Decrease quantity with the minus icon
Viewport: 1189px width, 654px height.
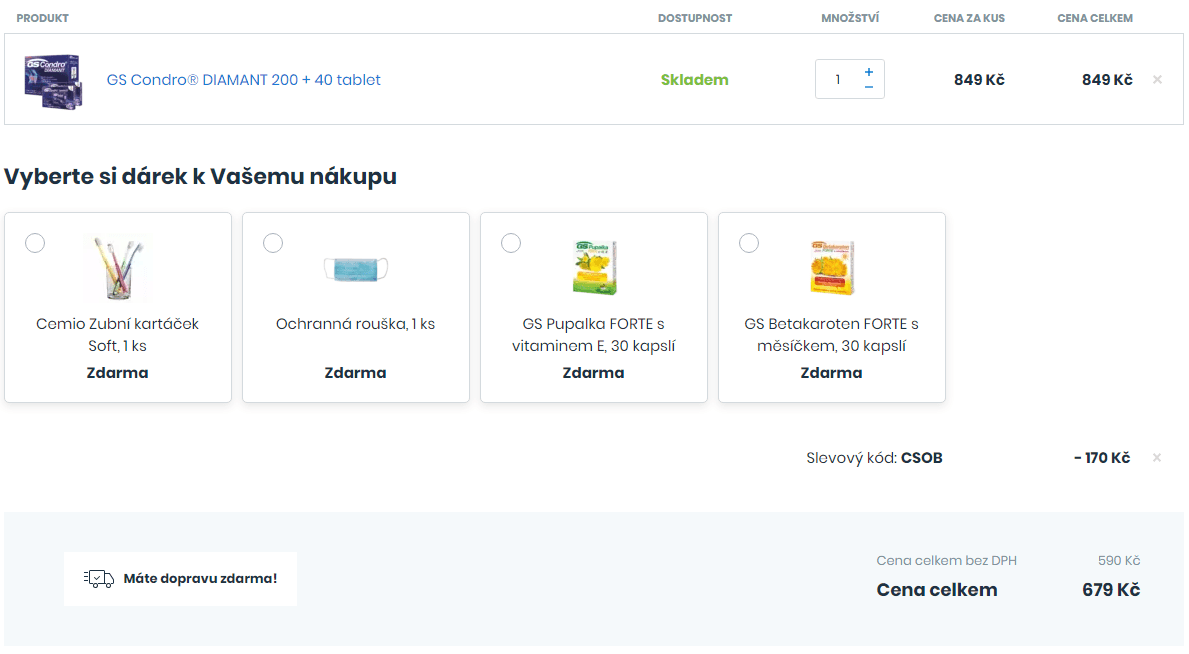(869, 87)
